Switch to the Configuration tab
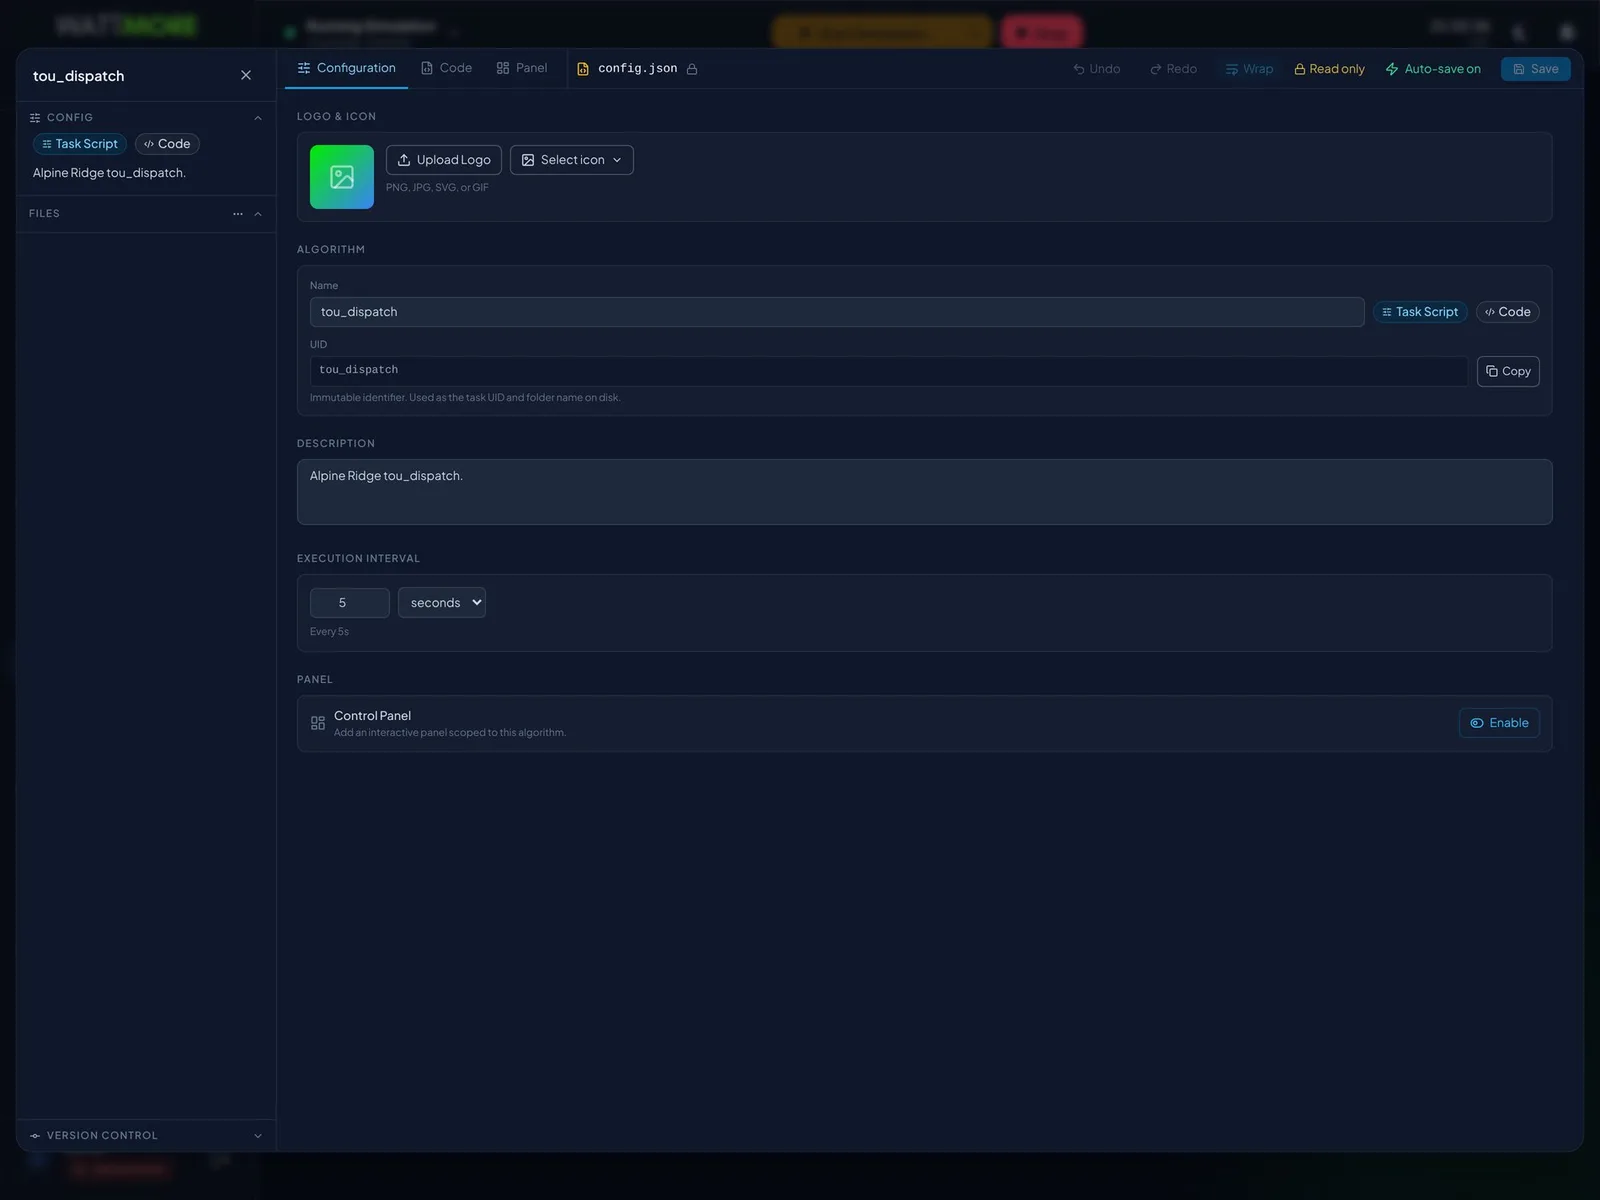The image size is (1600, 1200). [x=346, y=68]
